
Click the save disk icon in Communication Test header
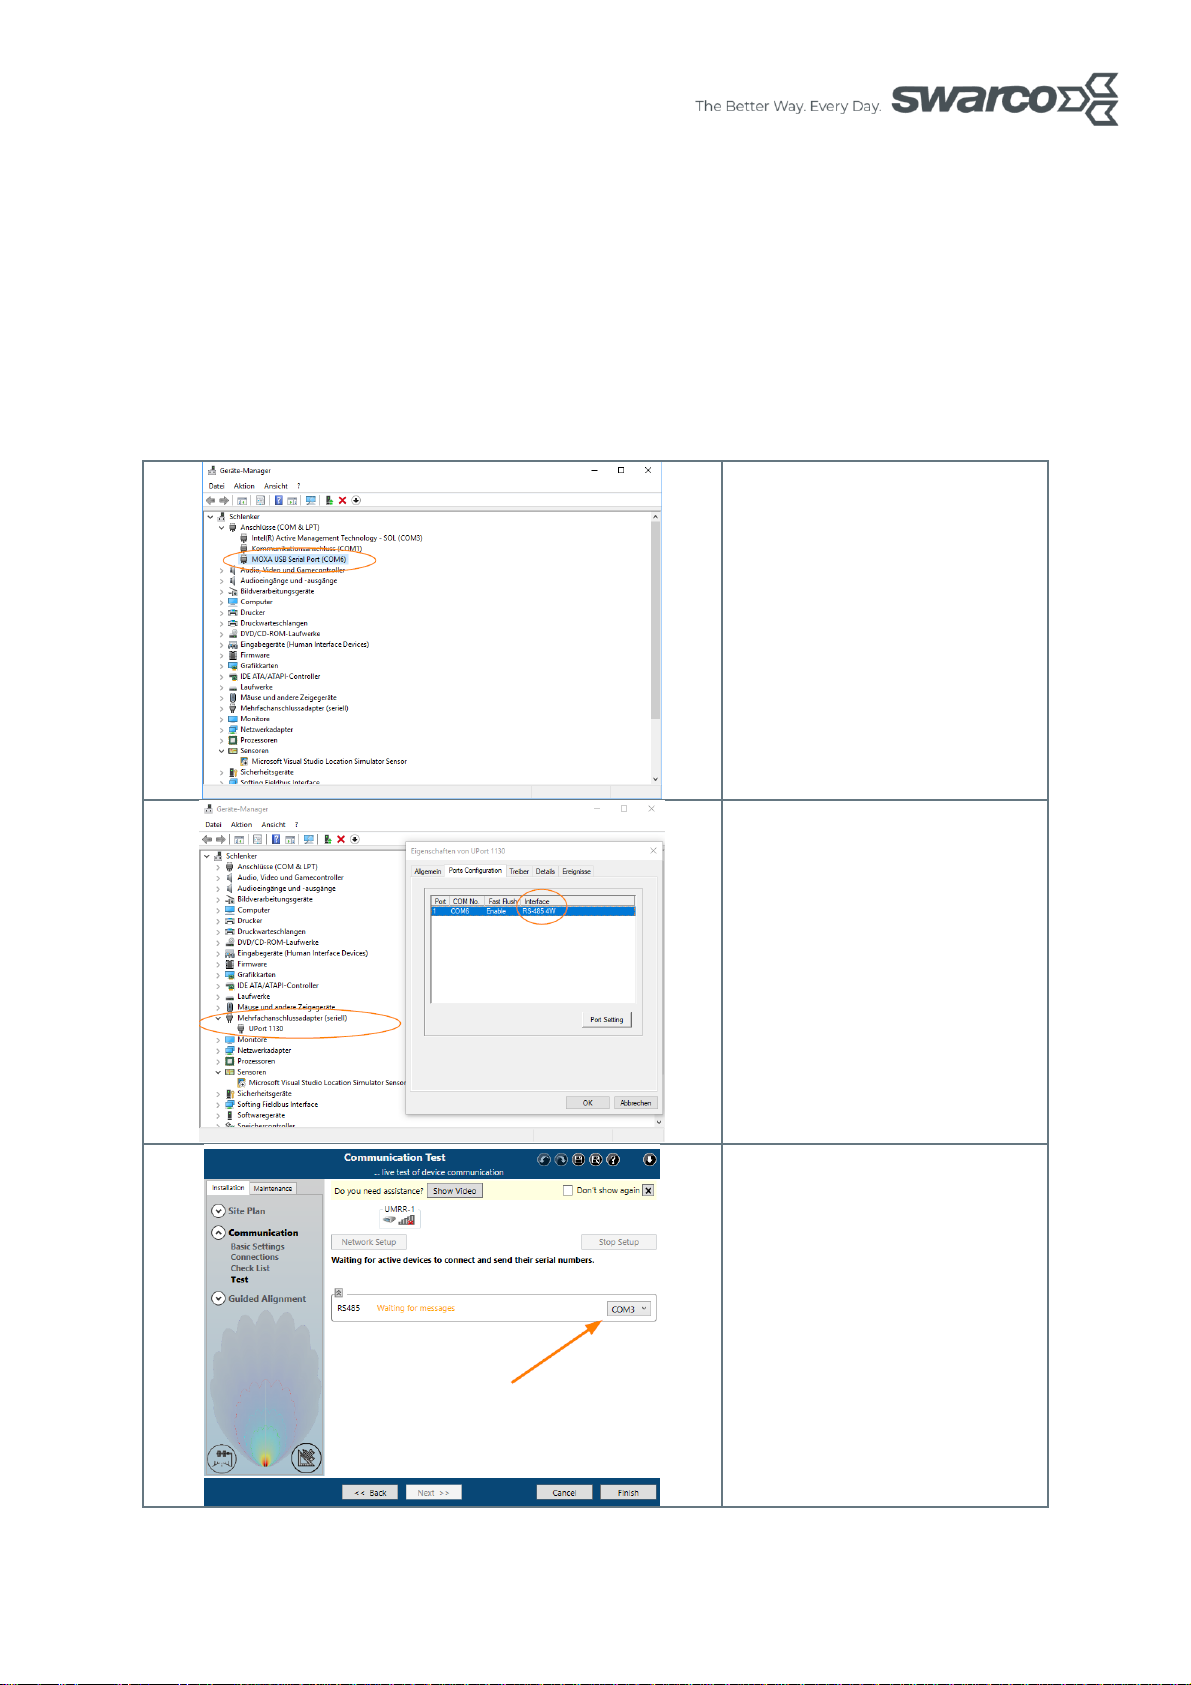pos(578,1160)
